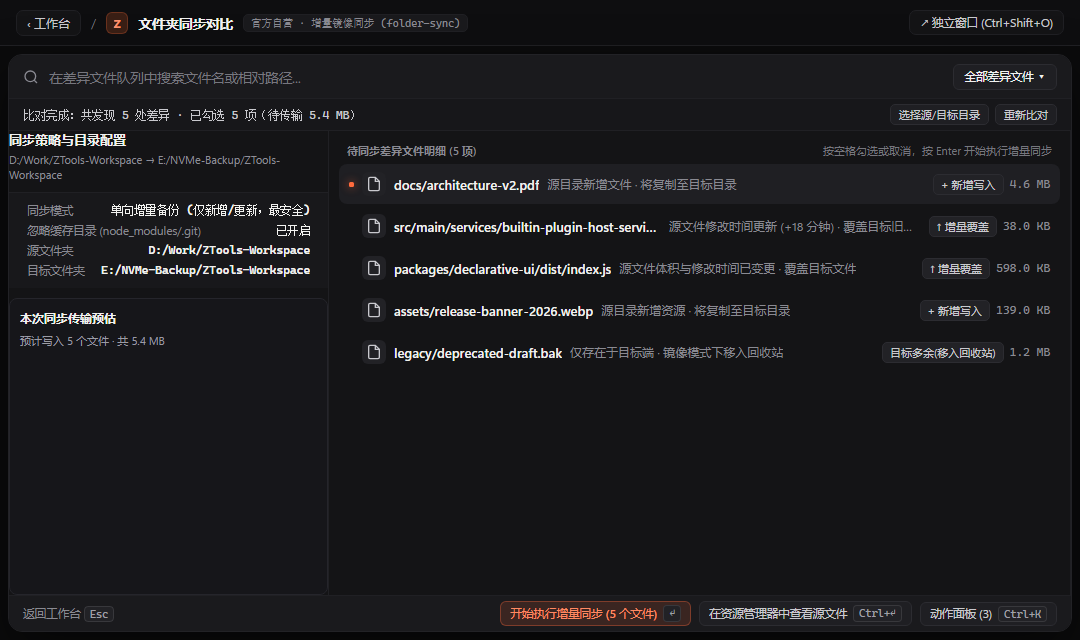Click the 忽略缓存目录 (node_modules/.git) label
Image resolution: width=1080 pixels, height=640 pixels.
coord(114,231)
